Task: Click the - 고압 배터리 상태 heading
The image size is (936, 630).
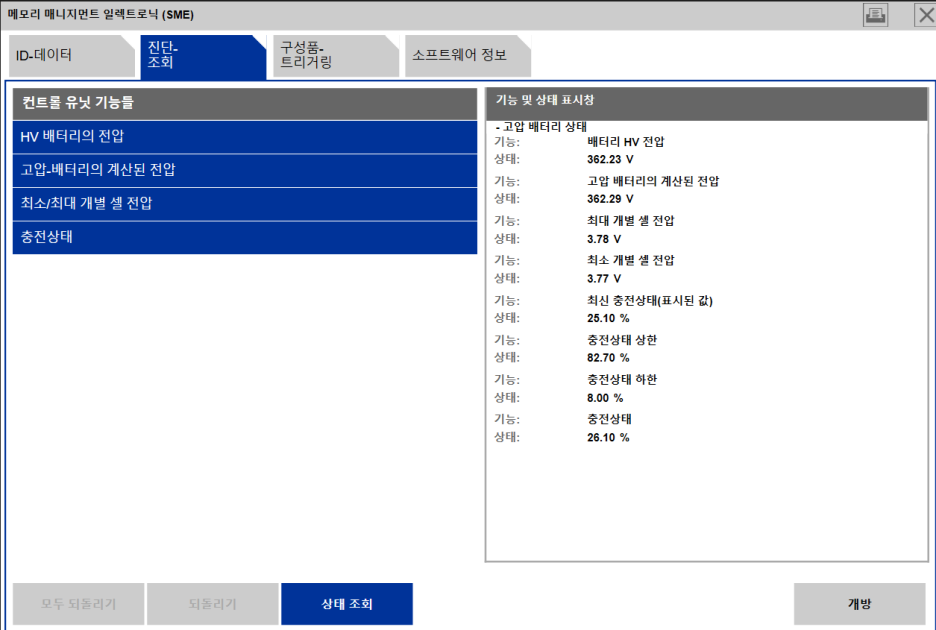Action: pos(541,127)
